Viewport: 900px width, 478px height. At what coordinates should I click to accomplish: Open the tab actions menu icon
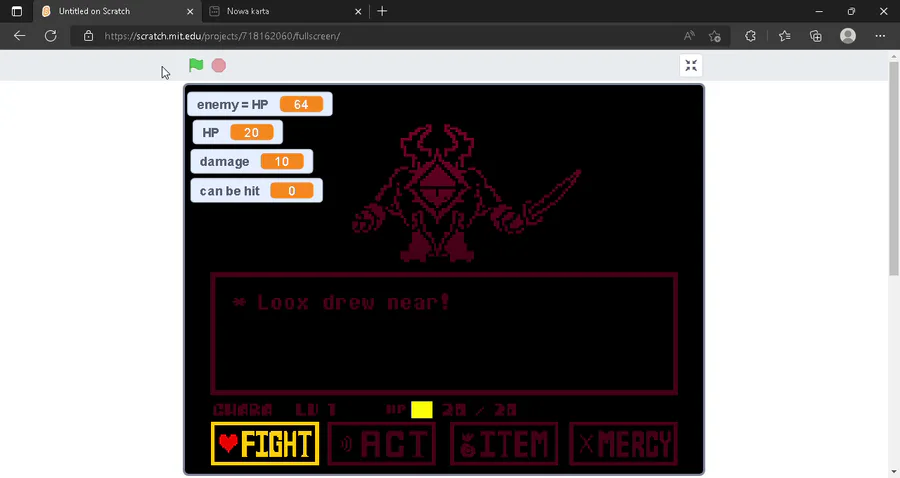[x=17, y=11]
